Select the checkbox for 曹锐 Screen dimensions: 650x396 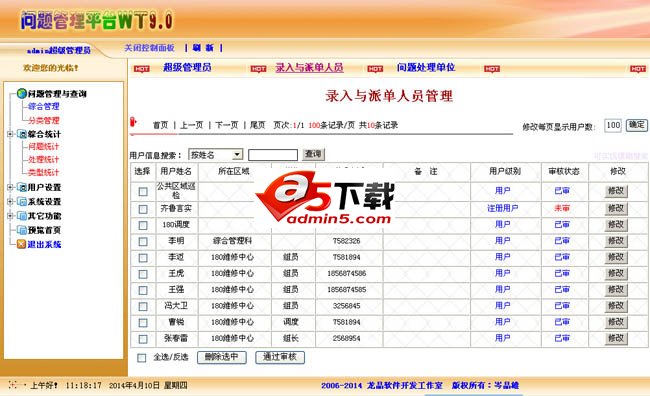pos(143,323)
